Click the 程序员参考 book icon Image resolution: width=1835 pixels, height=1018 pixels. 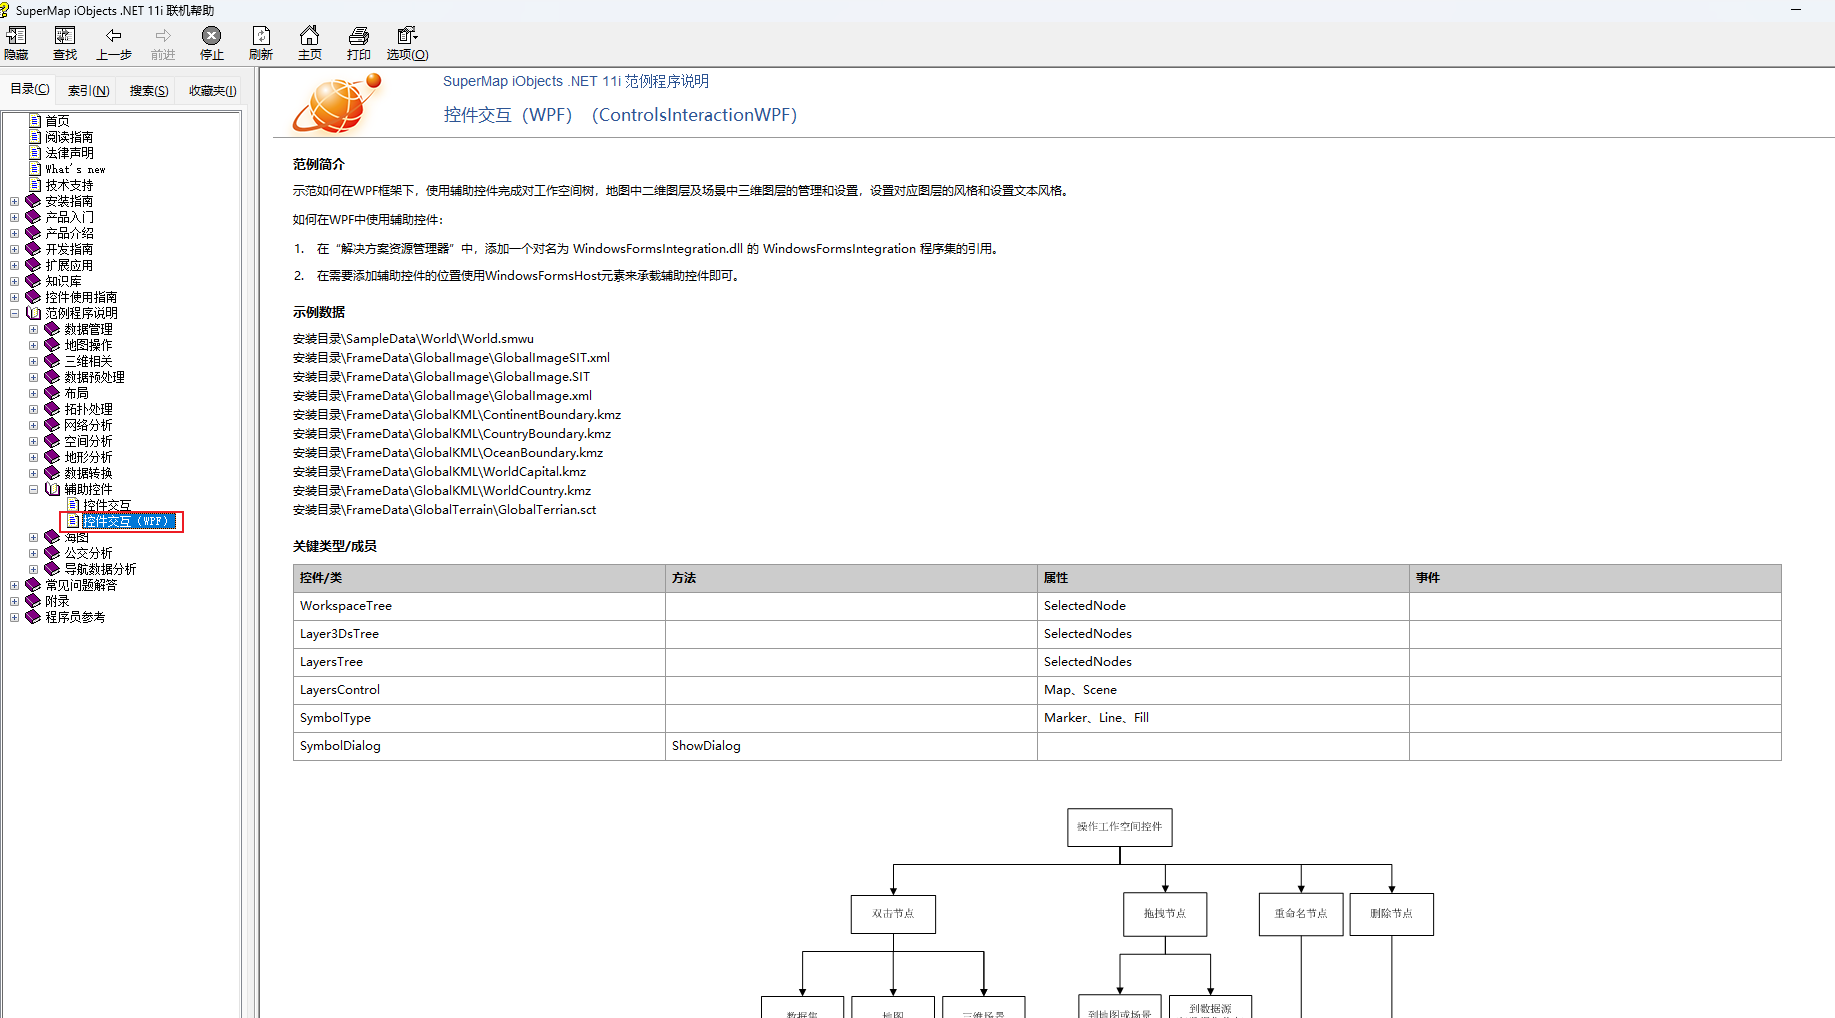[33, 617]
